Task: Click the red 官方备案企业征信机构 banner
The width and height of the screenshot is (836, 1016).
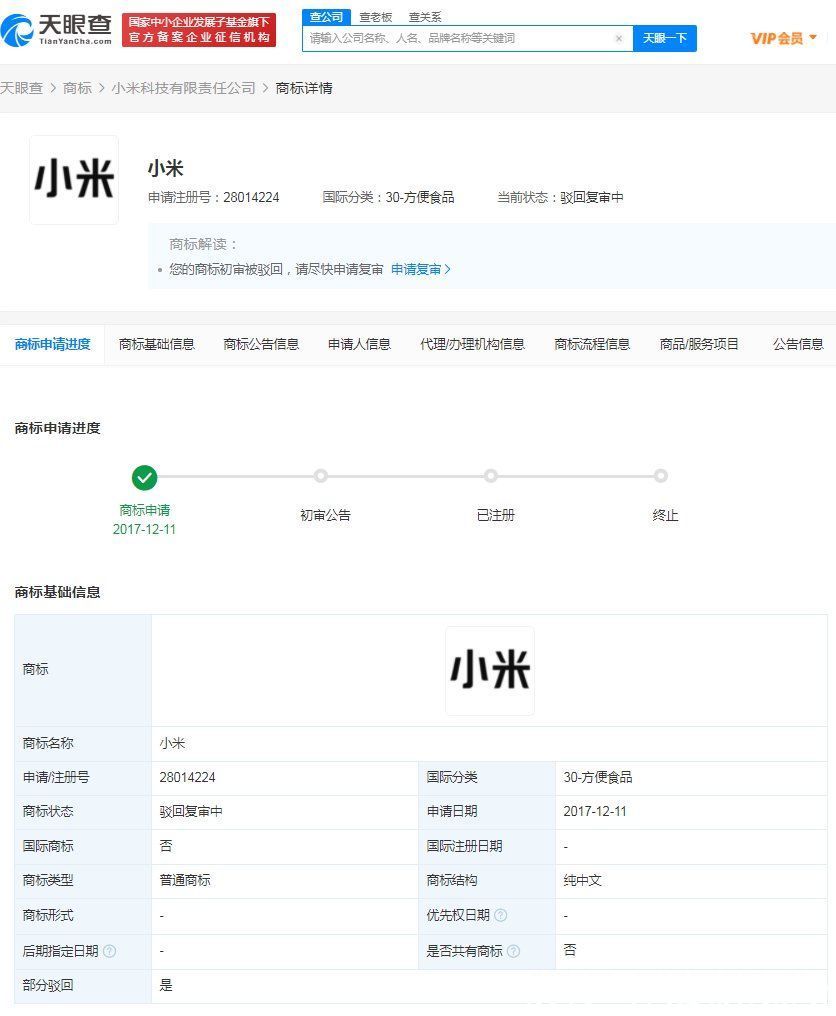Action: point(199,30)
